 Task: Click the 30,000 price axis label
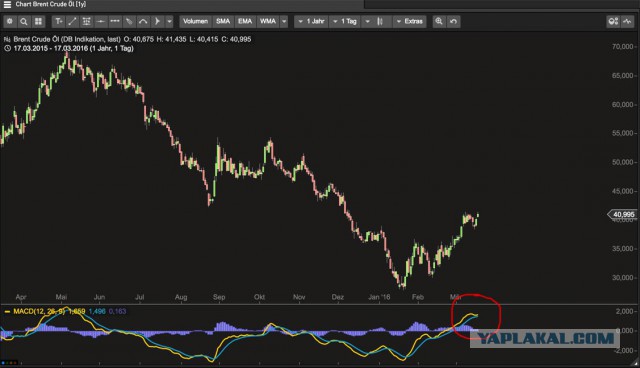[x=623, y=277]
